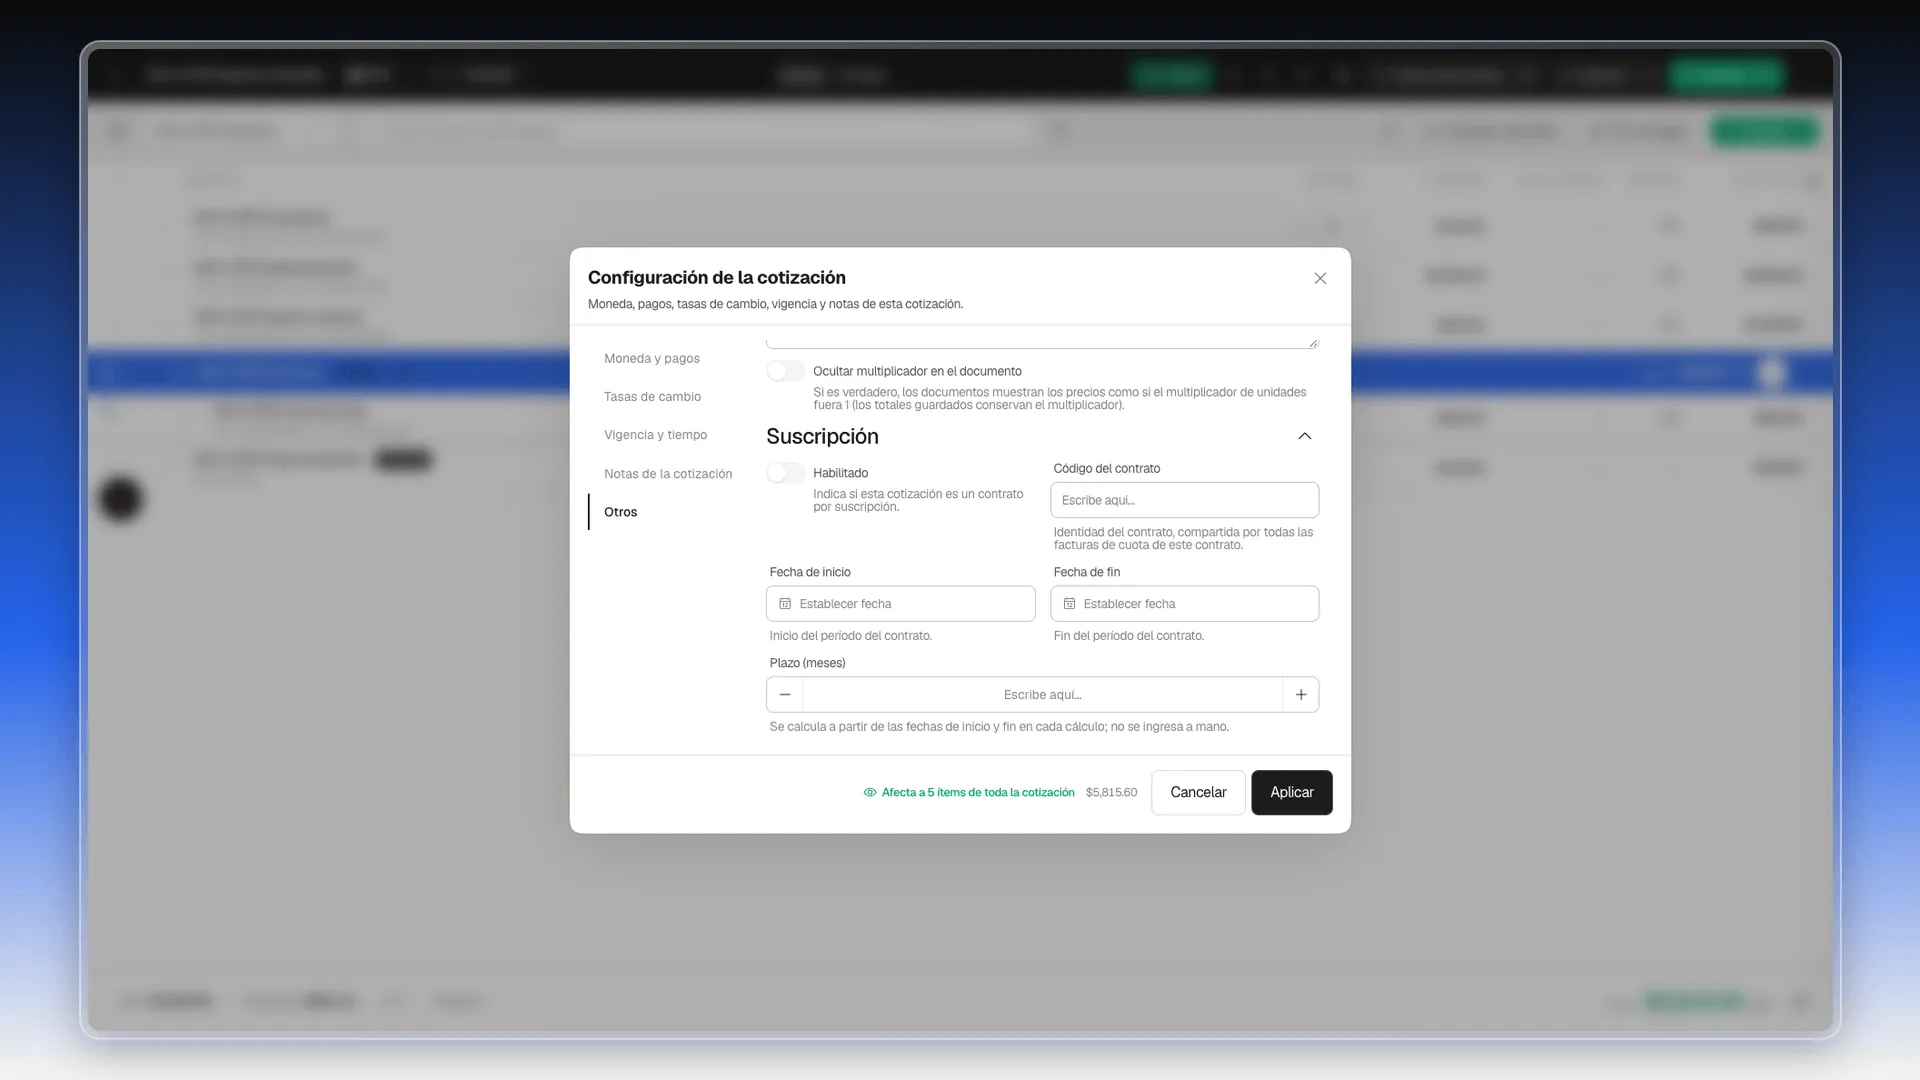Open the Fecha de inicio date picker
Screen dimensions: 1920x1080
coord(900,604)
